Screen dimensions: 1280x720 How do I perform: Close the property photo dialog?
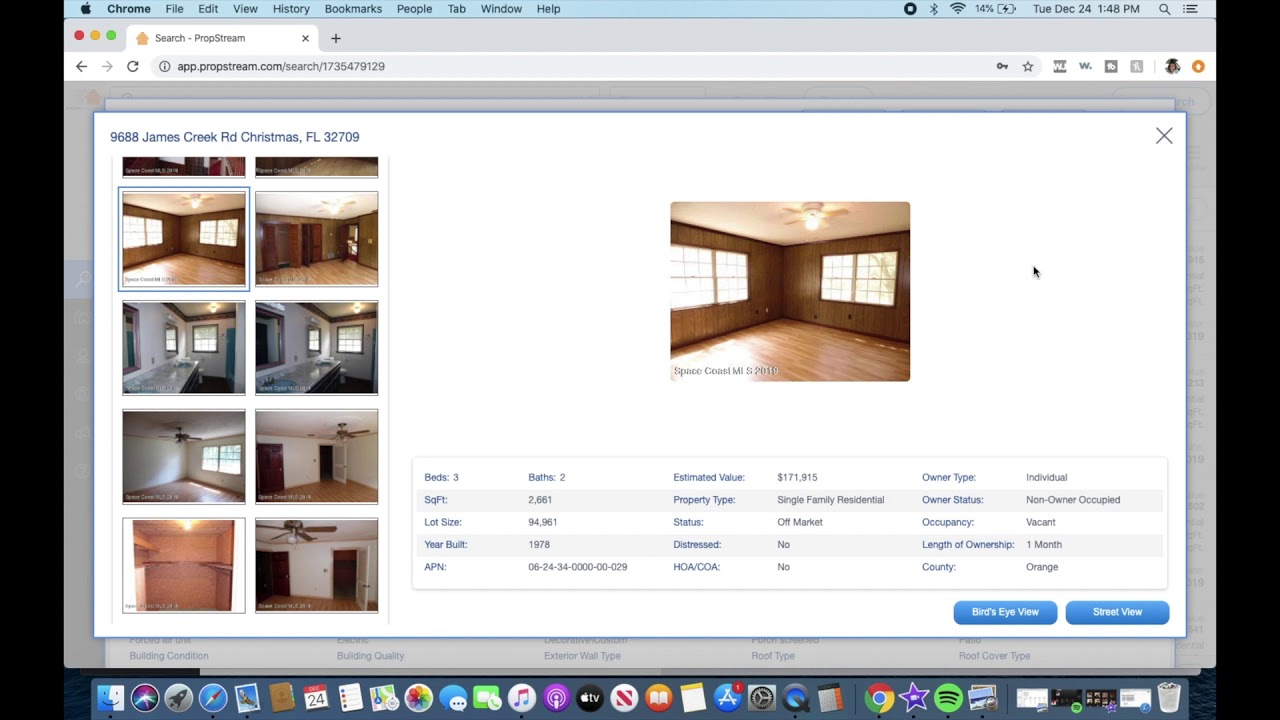point(1164,136)
